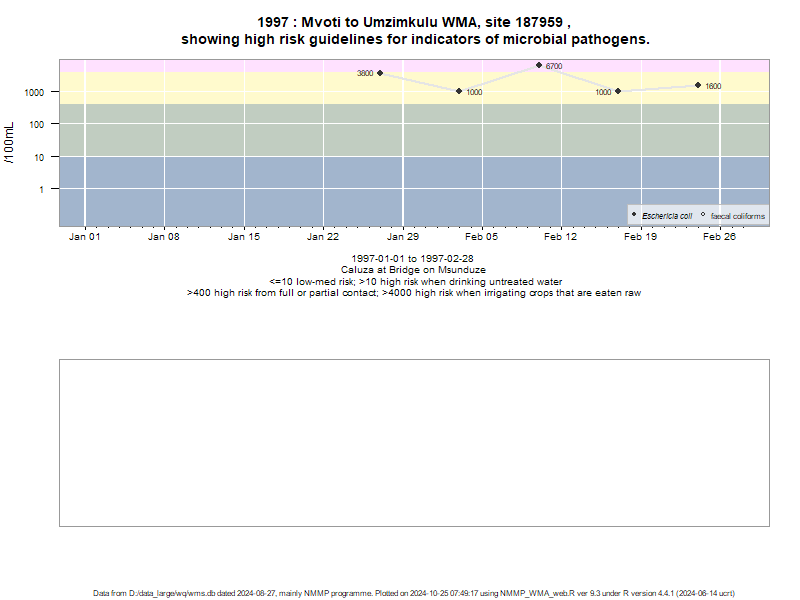Click the '3800' value label

click(365, 73)
